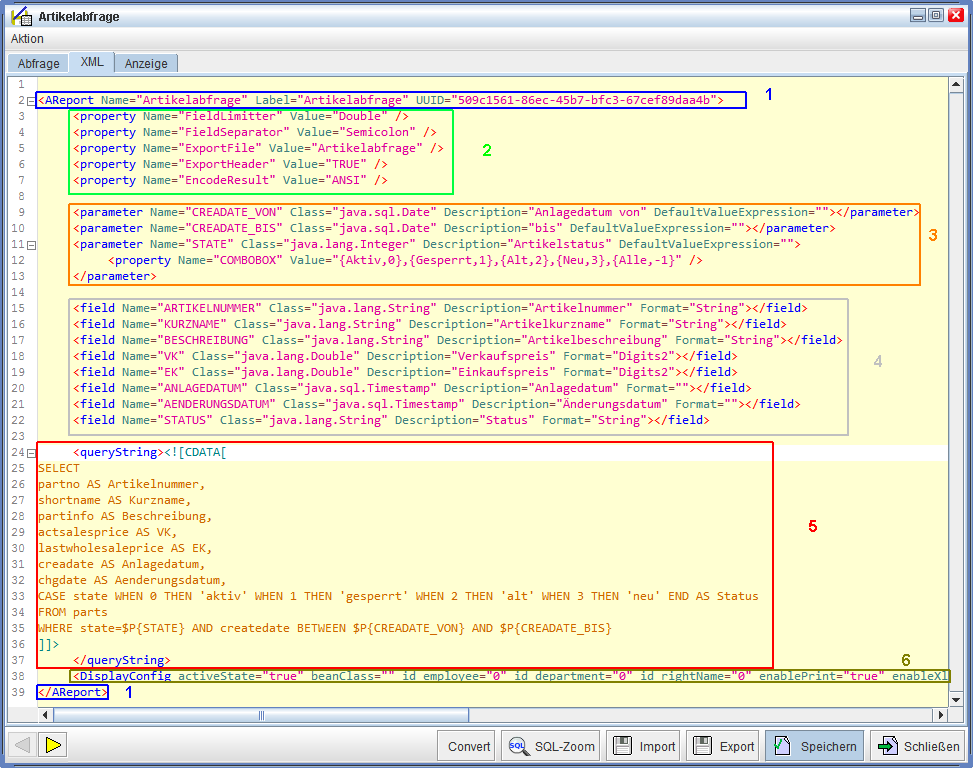This screenshot has width=973, height=768.
Task: Click the Artikelabfrage window title icon
Action: point(20,15)
